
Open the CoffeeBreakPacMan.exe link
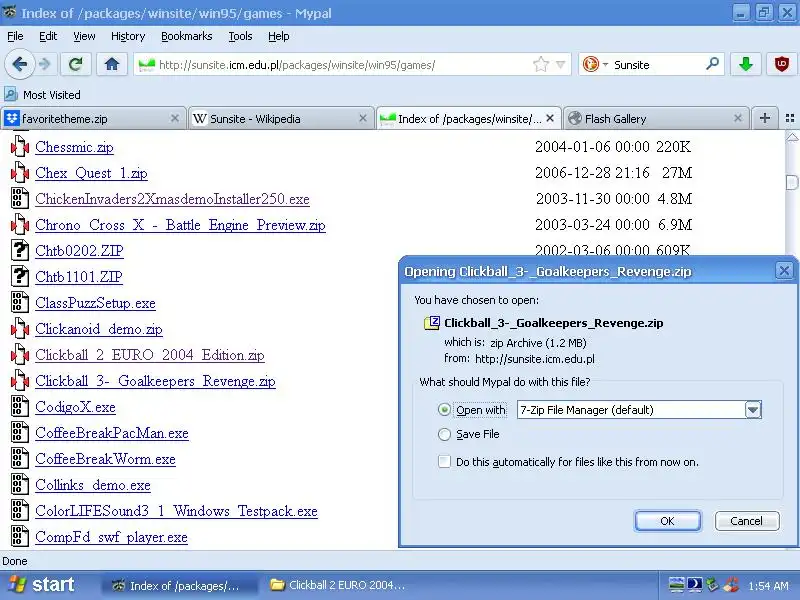pyautogui.click(x=112, y=433)
